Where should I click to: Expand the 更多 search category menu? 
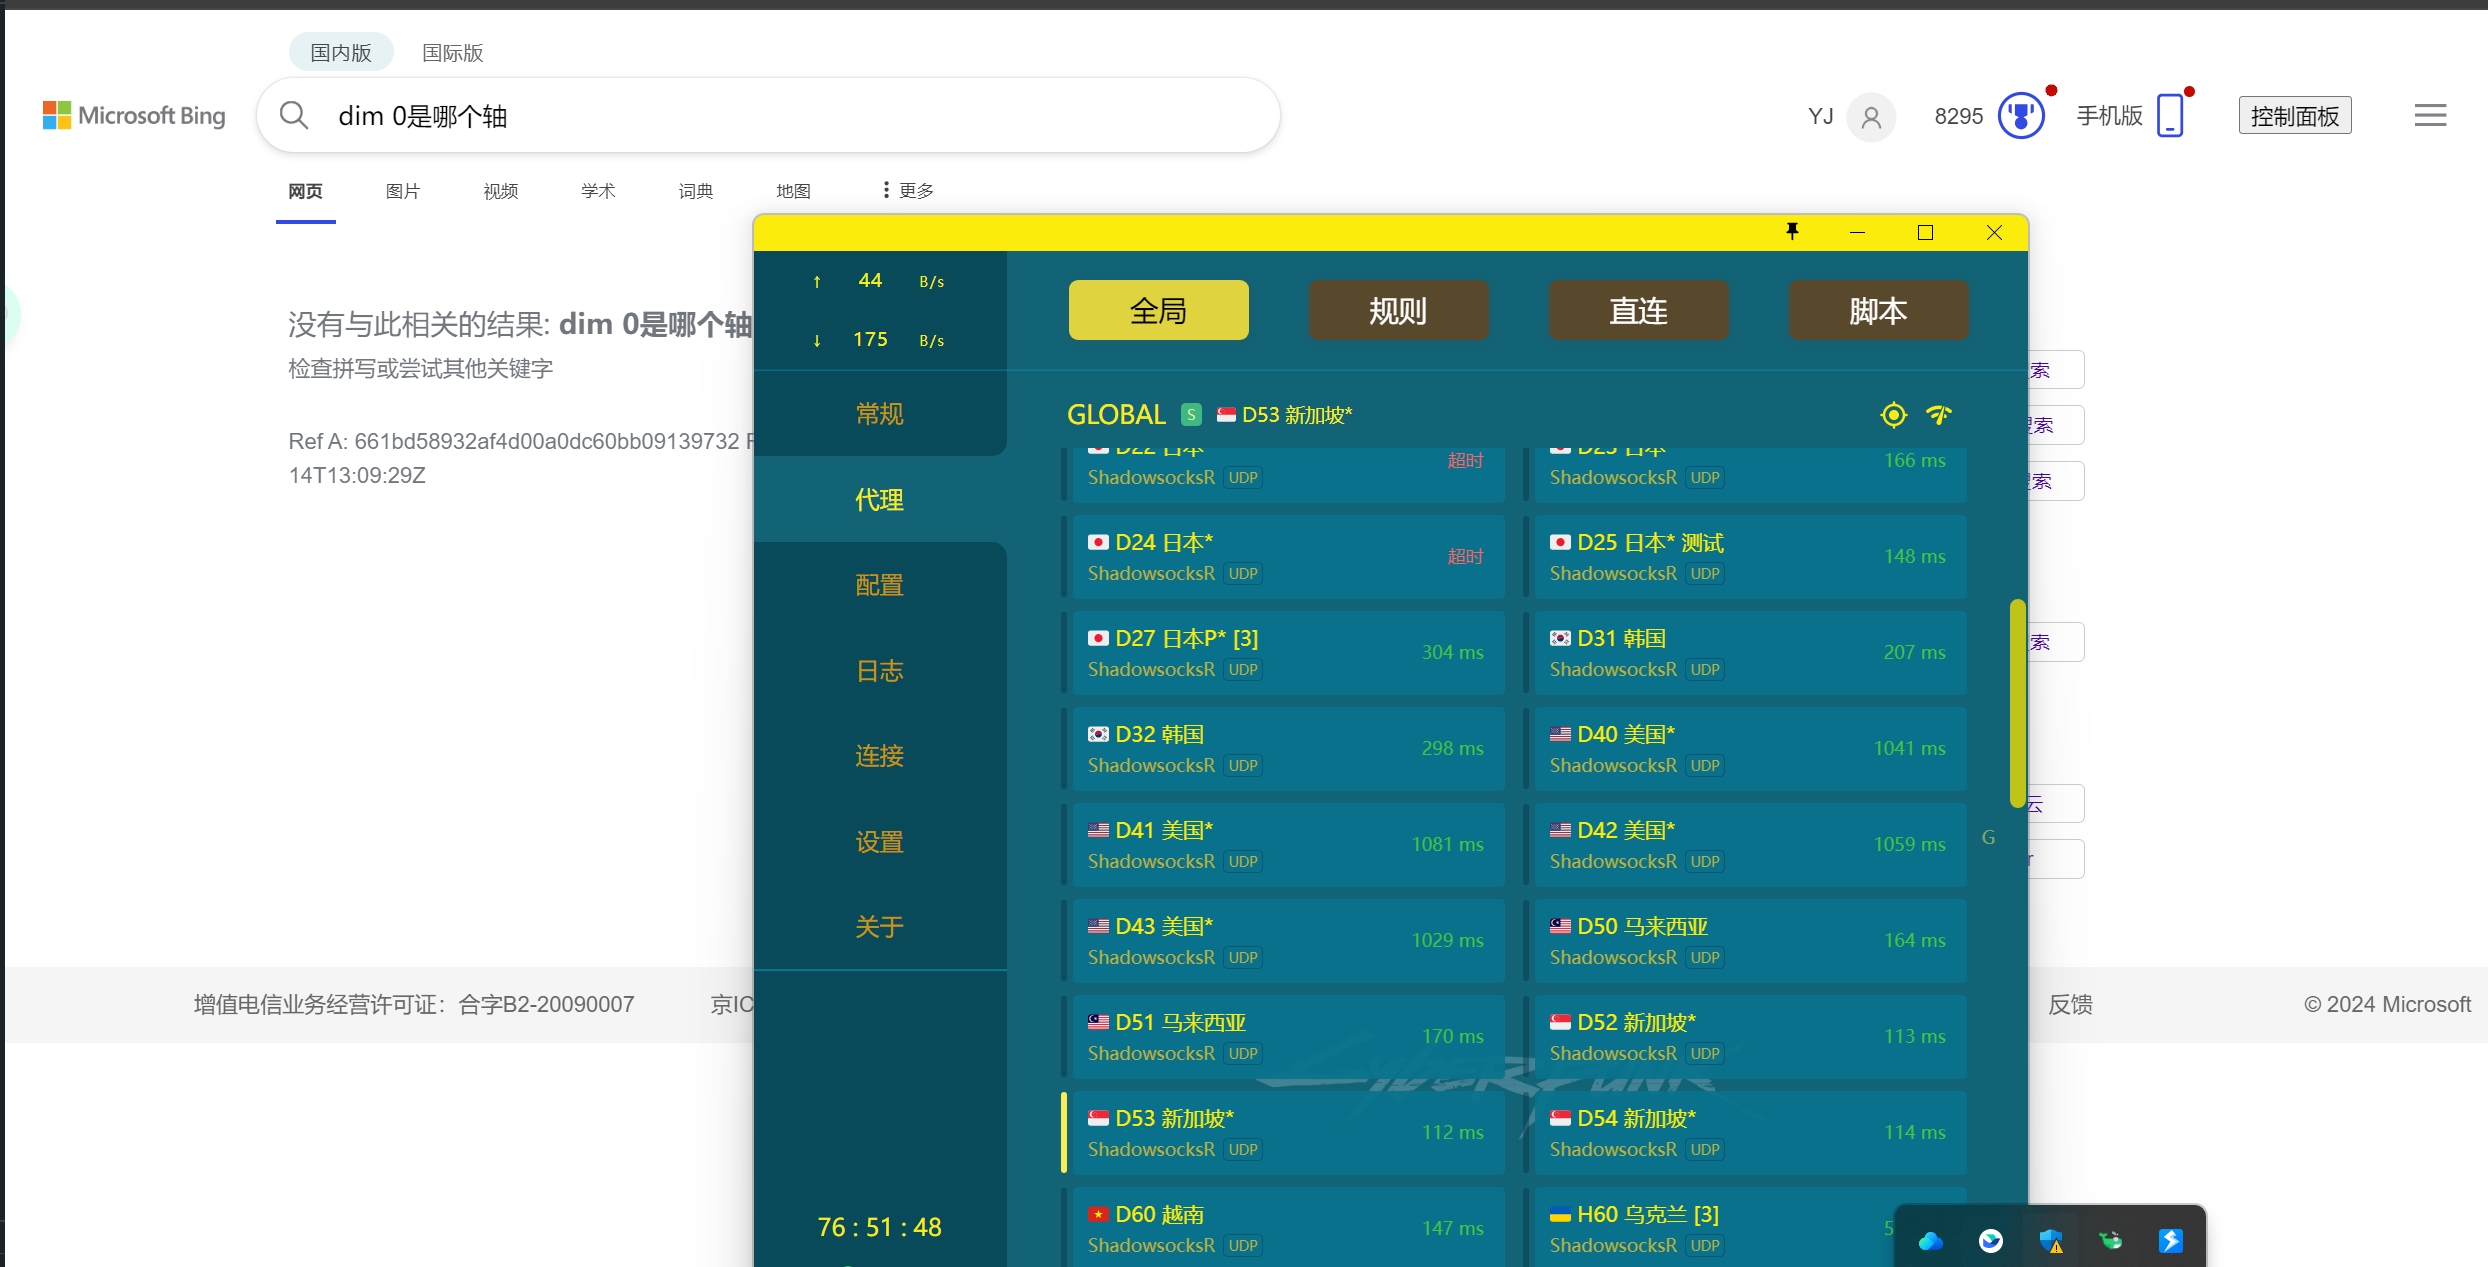[908, 190]
